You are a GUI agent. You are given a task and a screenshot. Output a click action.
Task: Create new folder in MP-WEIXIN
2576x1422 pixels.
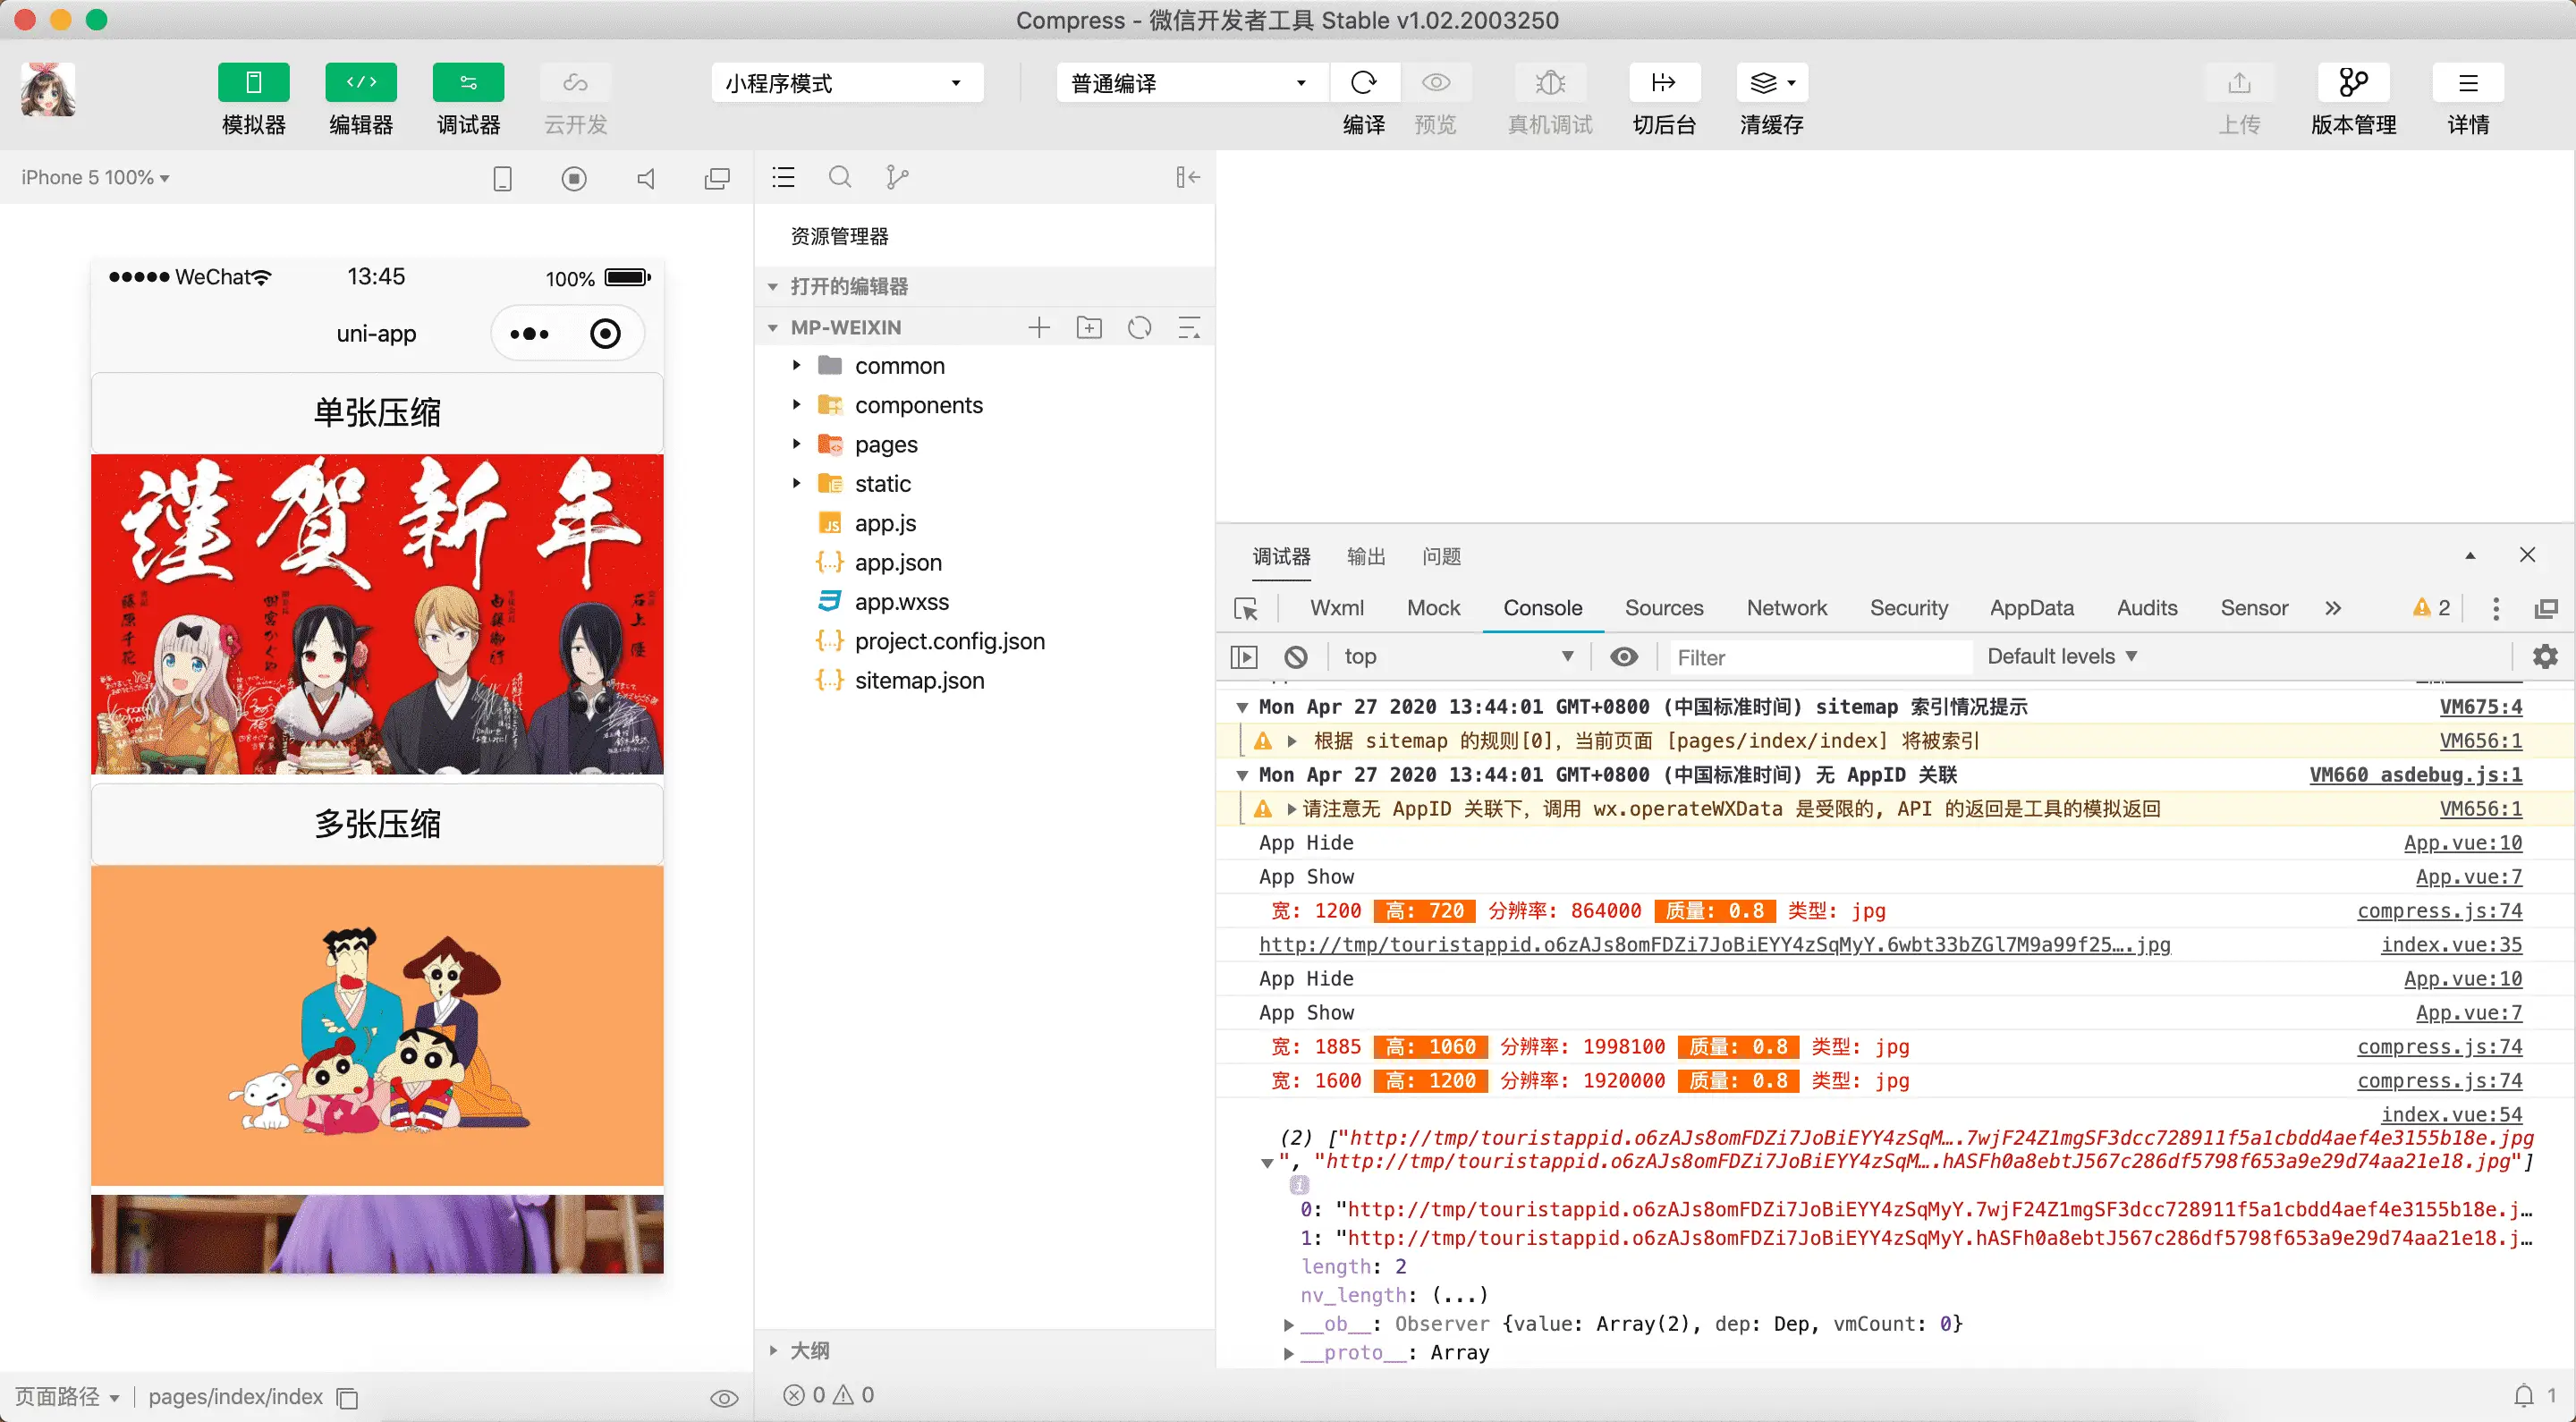pos(1089,327)
